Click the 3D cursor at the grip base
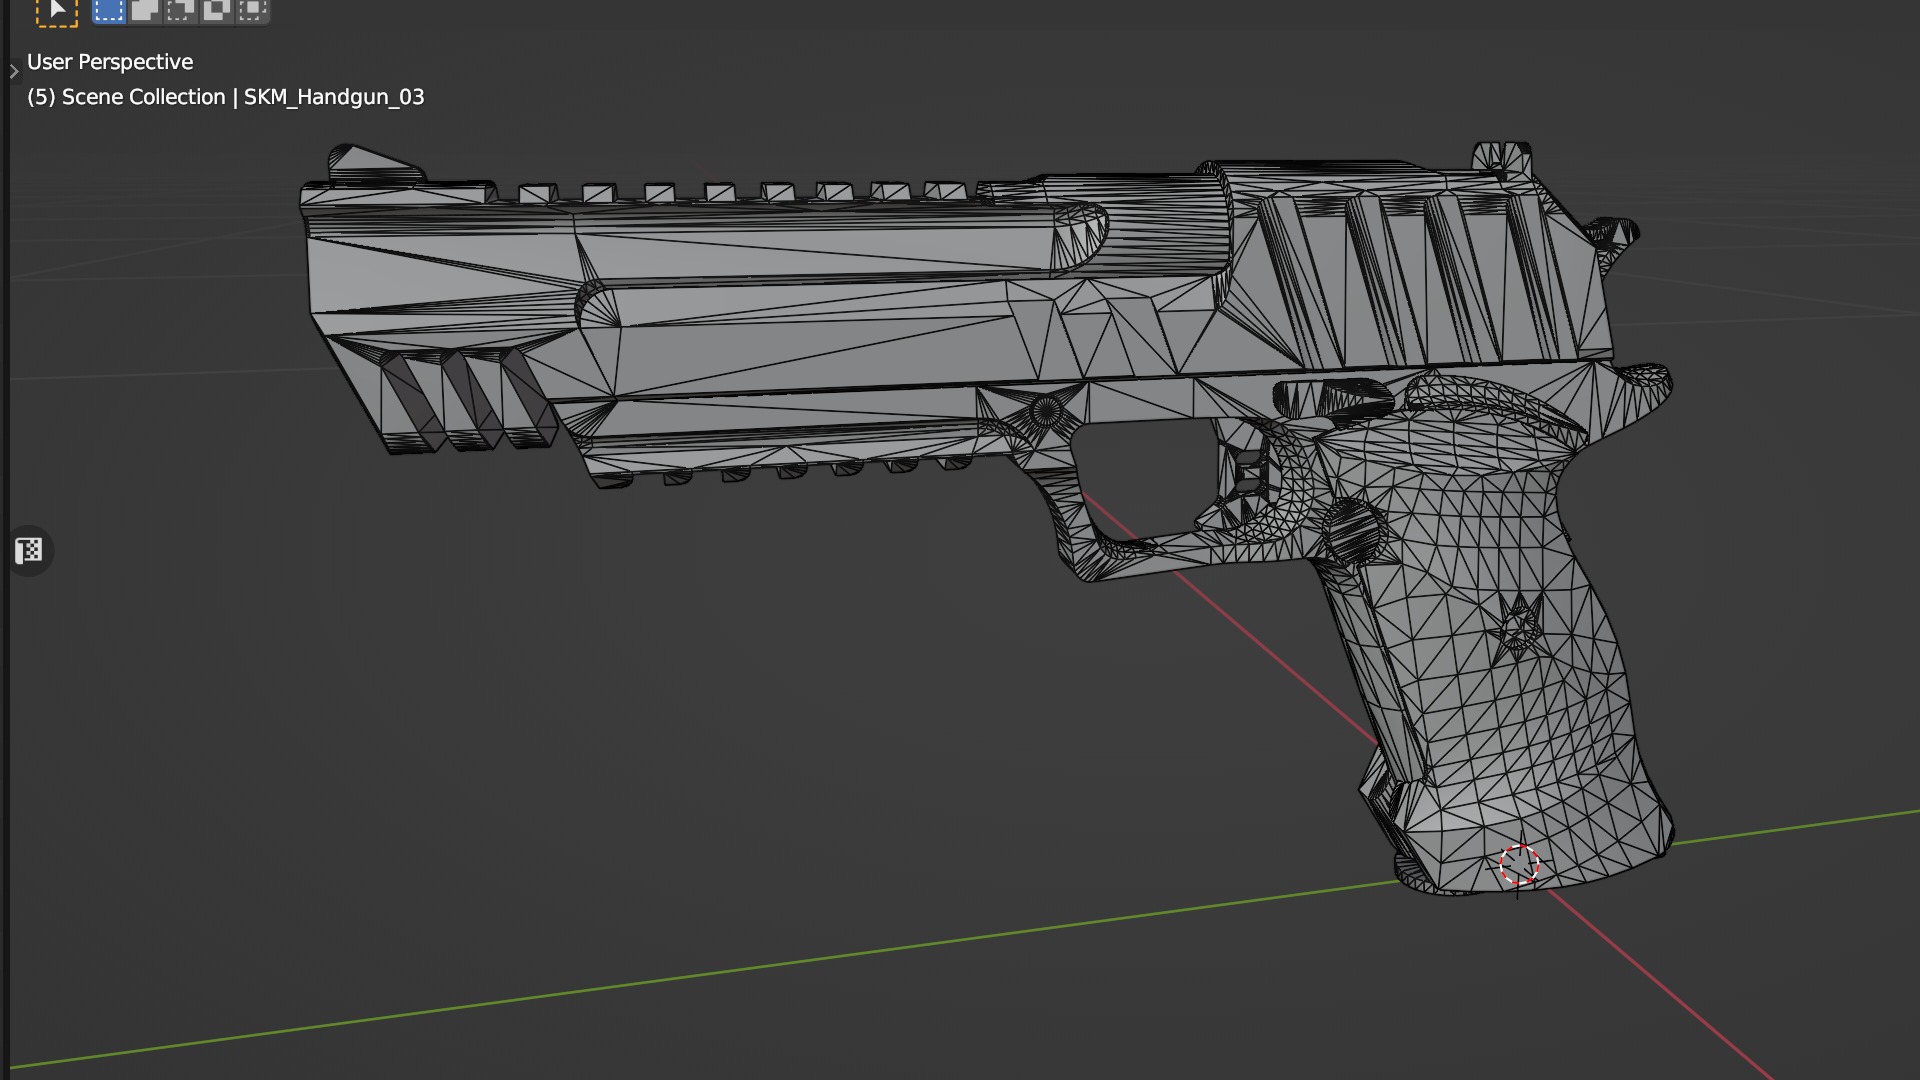 pyautogui.click(x=1519, y=865)
